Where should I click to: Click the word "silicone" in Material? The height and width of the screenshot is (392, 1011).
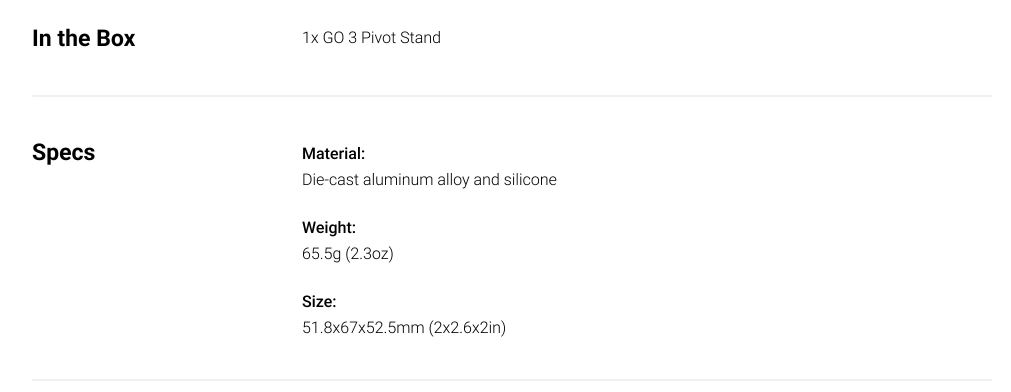pyautogui.click(x=531, y=179)
